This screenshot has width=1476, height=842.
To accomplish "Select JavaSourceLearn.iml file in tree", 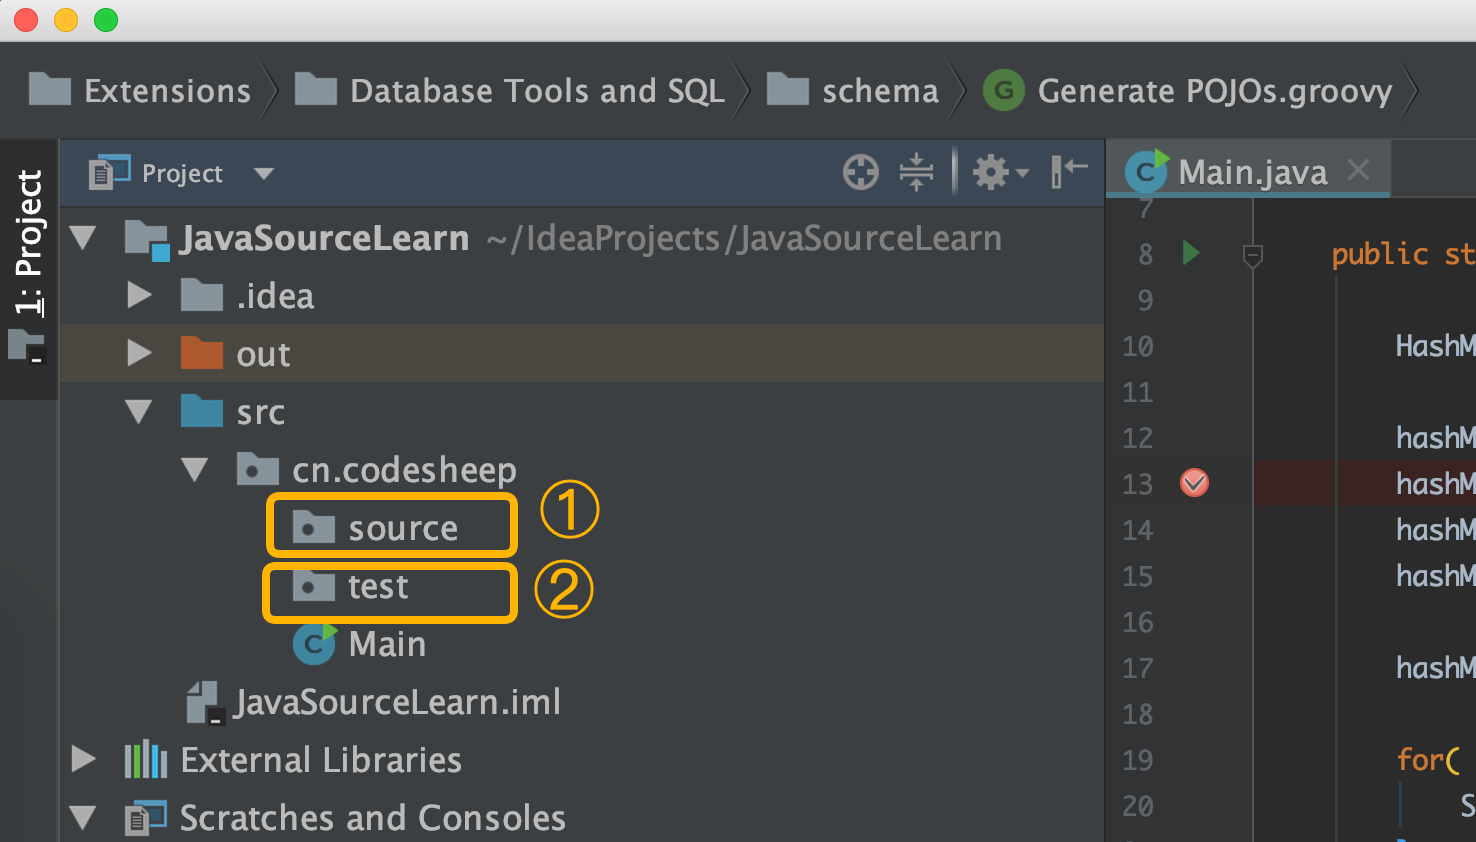I will coord(396,702).
